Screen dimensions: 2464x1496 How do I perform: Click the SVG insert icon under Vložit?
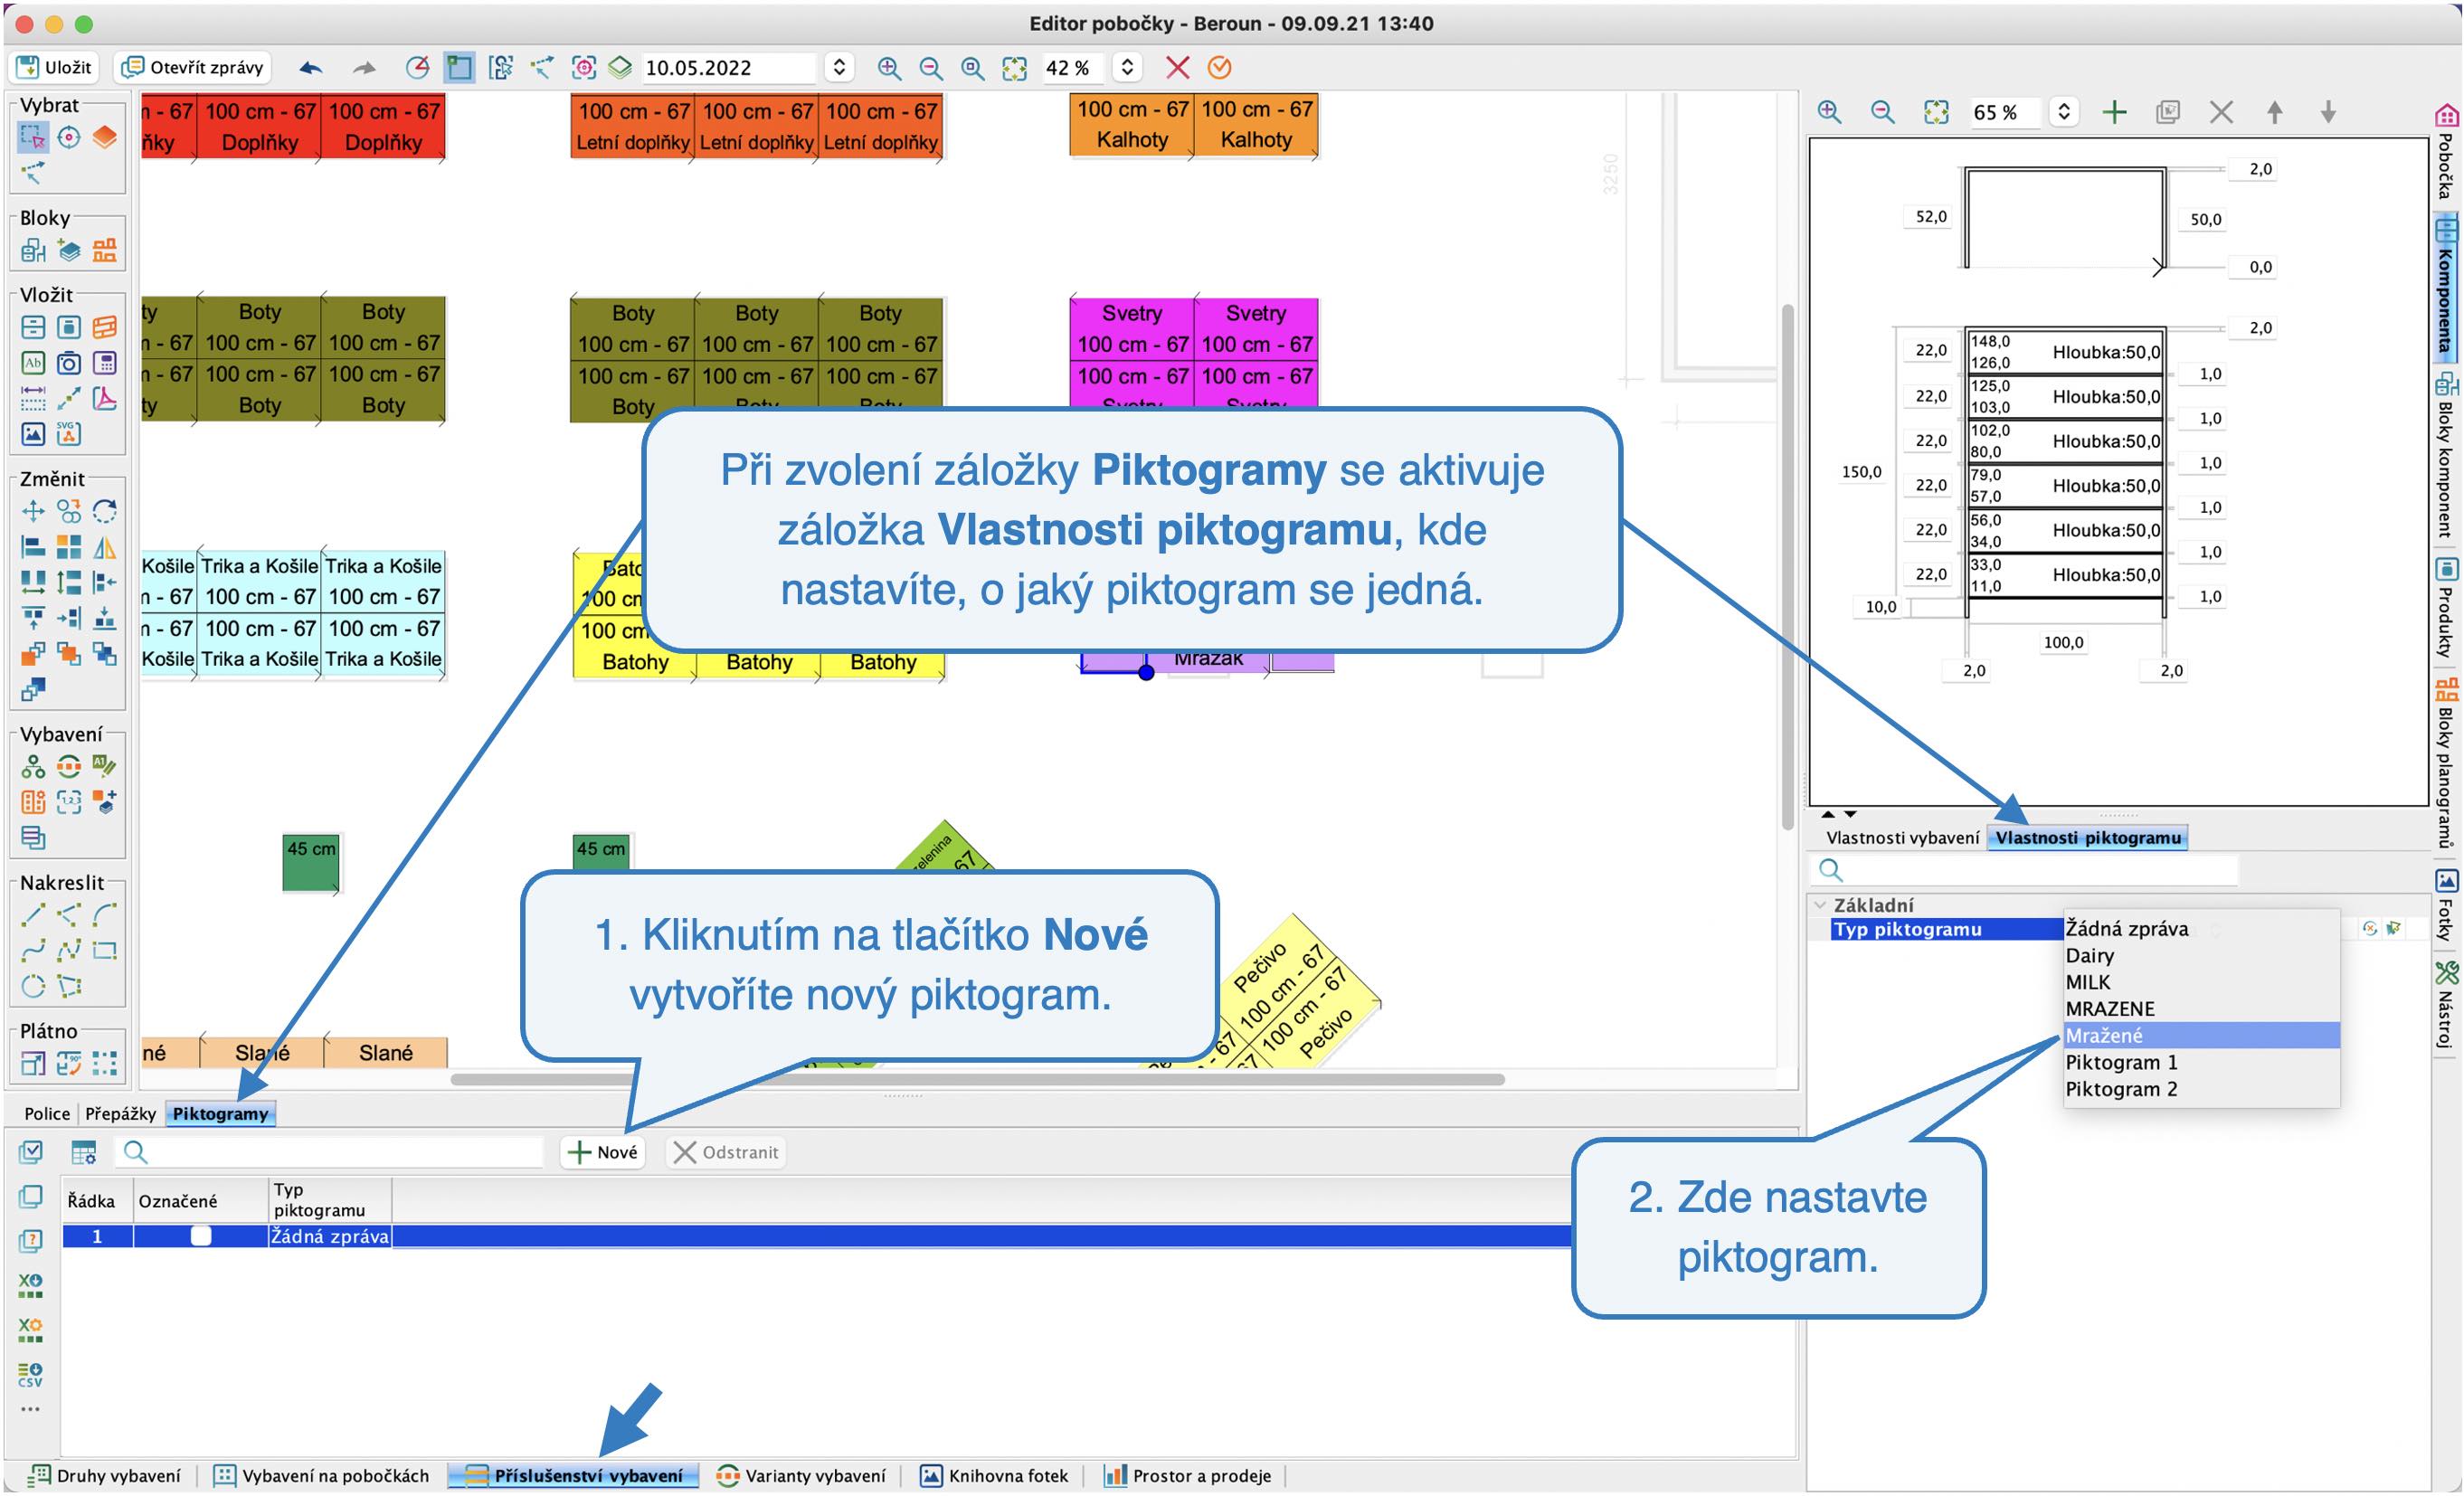68,433
